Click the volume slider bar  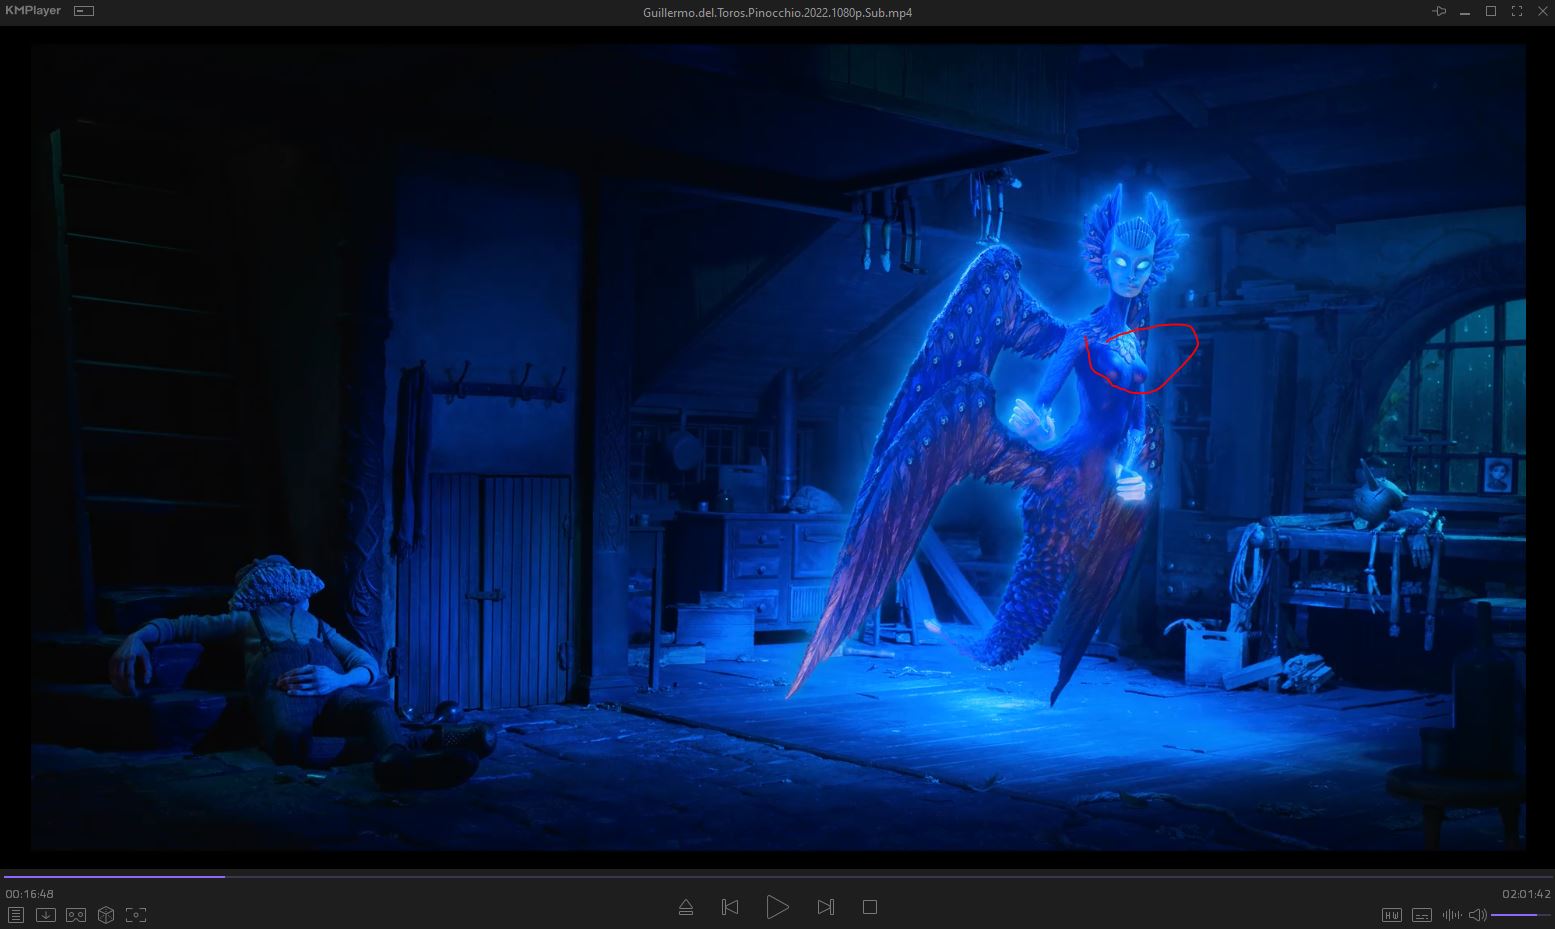[1520, 915]
